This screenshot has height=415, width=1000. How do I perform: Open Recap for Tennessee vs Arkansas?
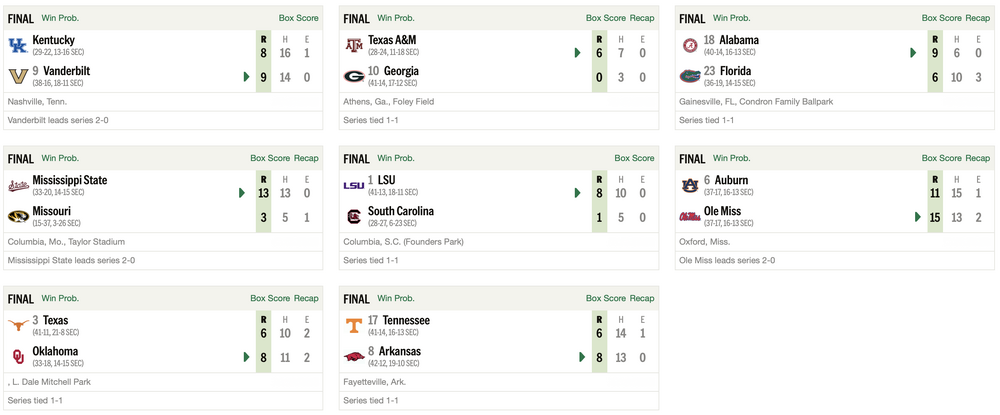point(642,298)
